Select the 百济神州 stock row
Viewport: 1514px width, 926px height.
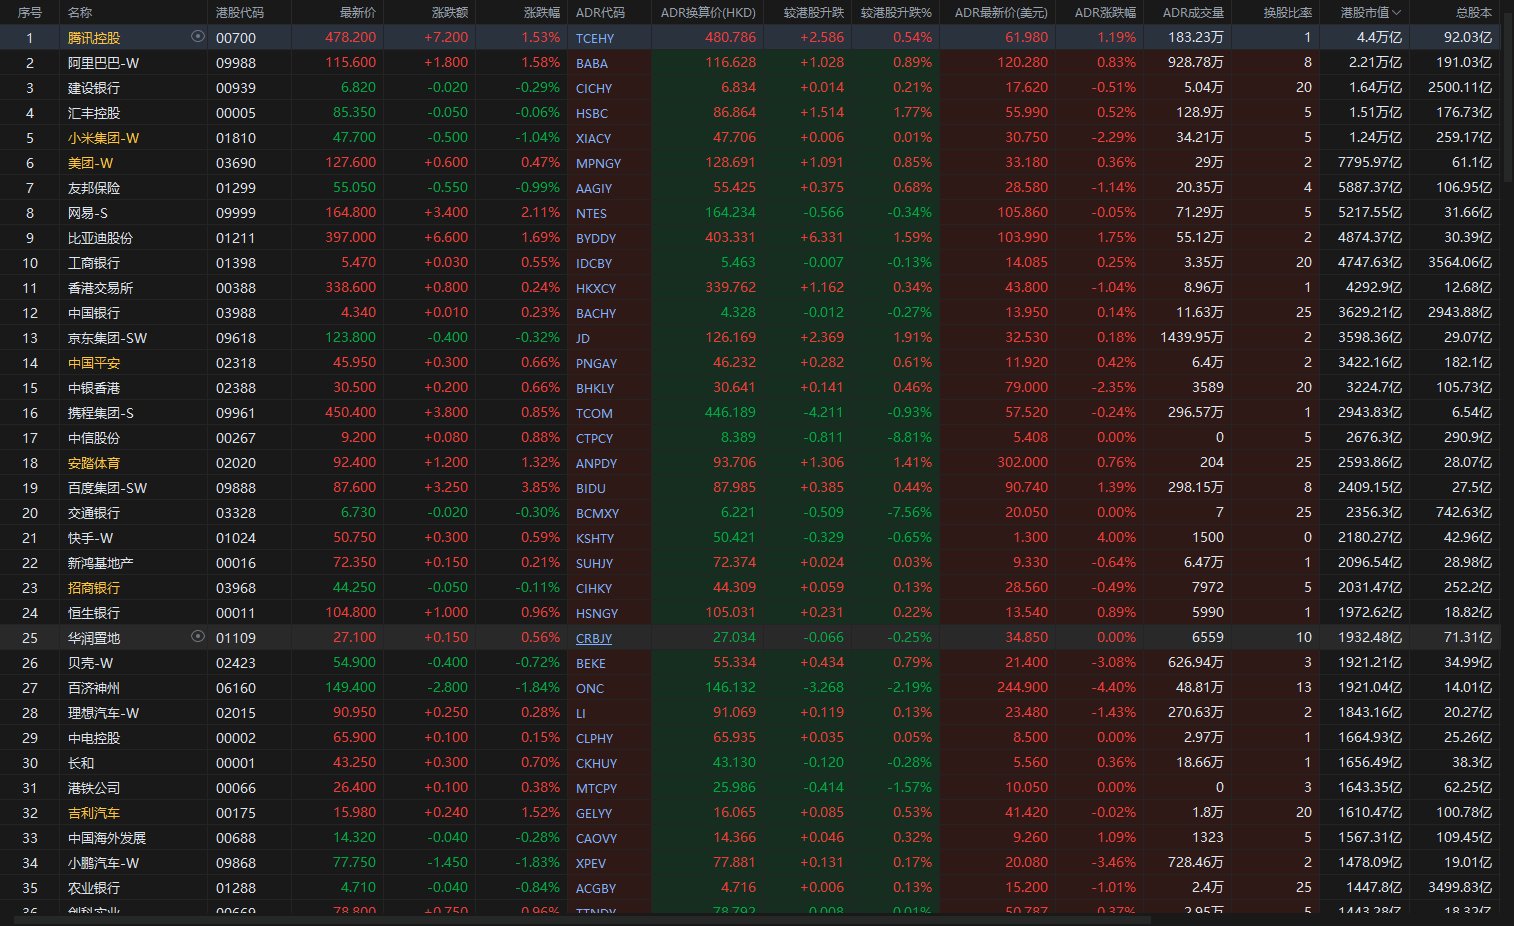[750, 687]
